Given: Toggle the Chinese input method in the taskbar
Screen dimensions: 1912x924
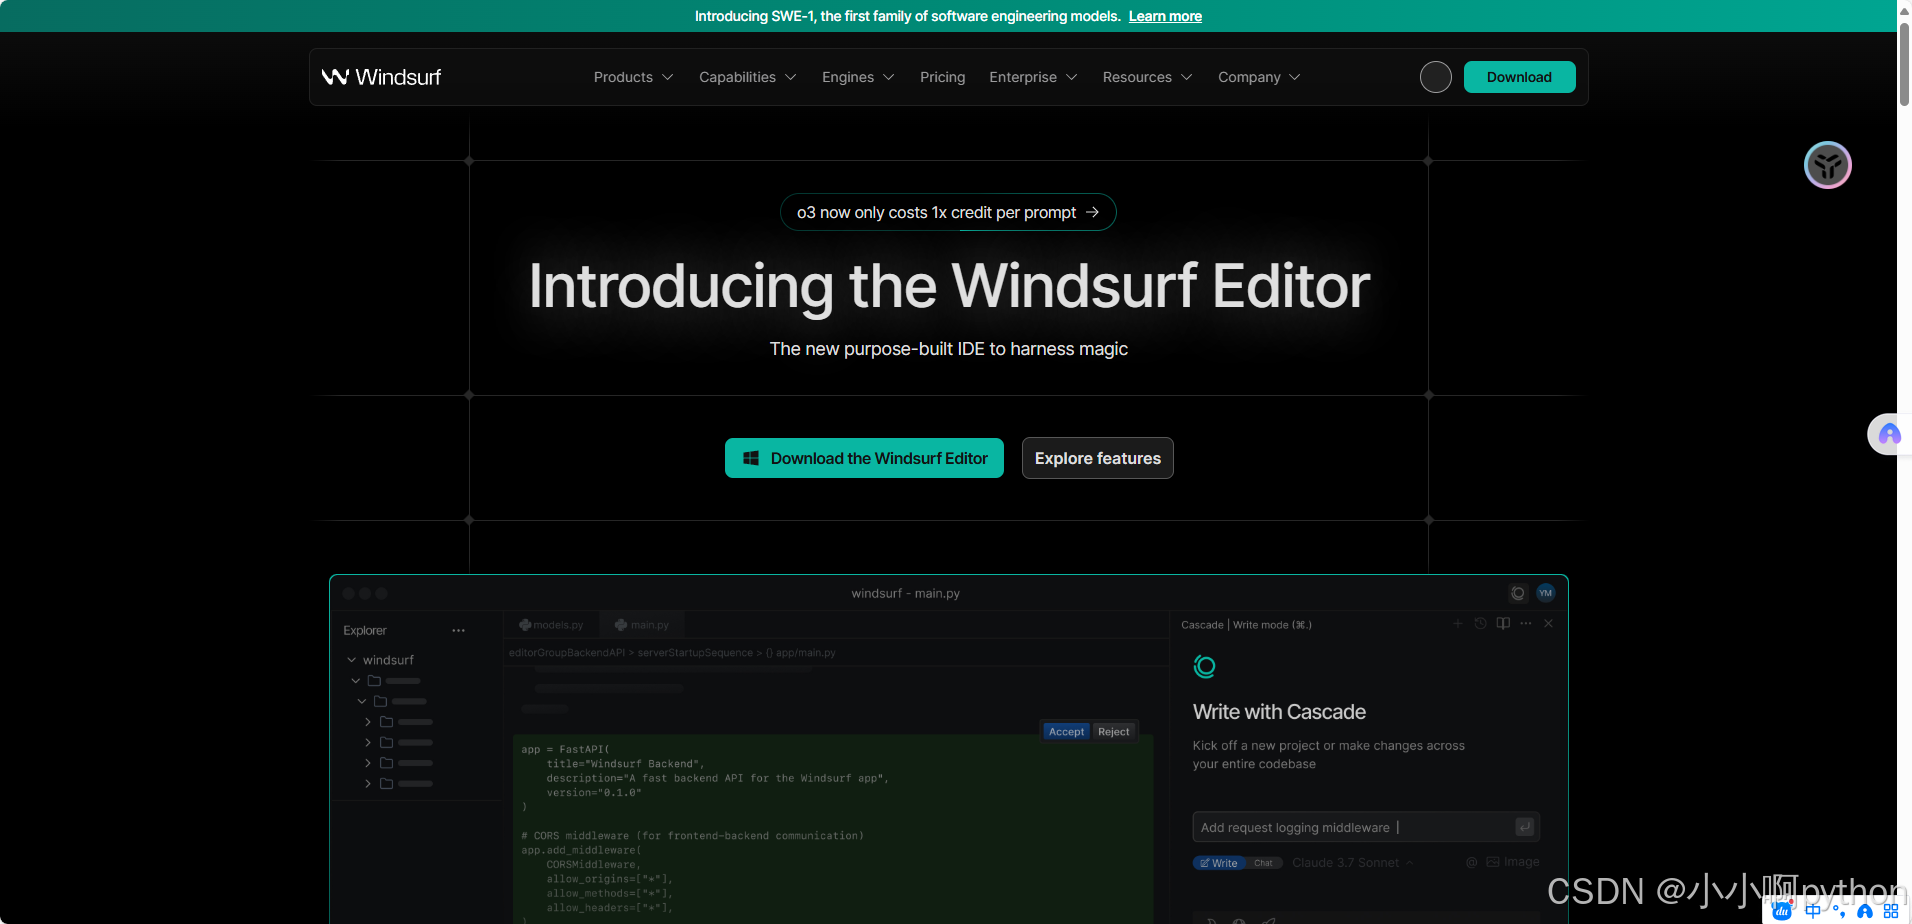Looking at the screenshot, I should point(1813,911).
